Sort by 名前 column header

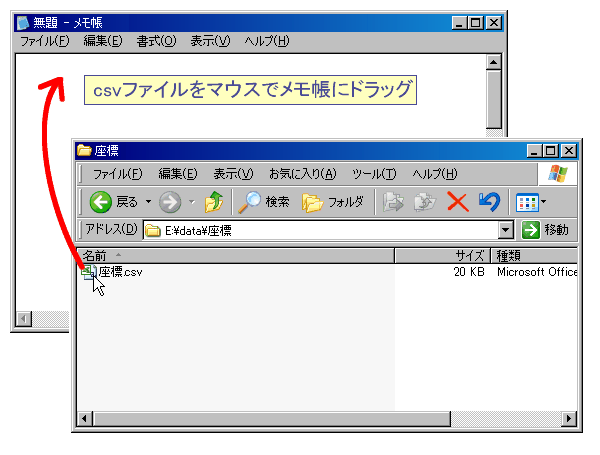tap(235, 255)
